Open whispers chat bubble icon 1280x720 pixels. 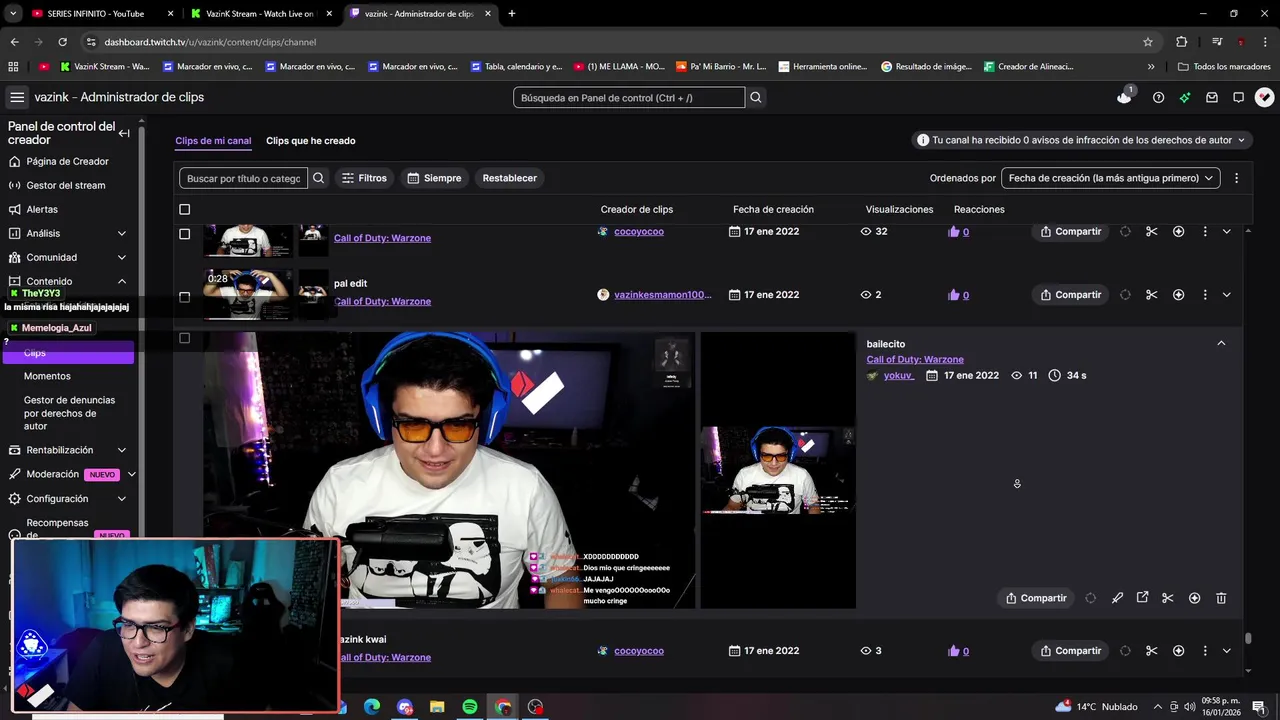pyautogui.click(x=1238, y=97)
